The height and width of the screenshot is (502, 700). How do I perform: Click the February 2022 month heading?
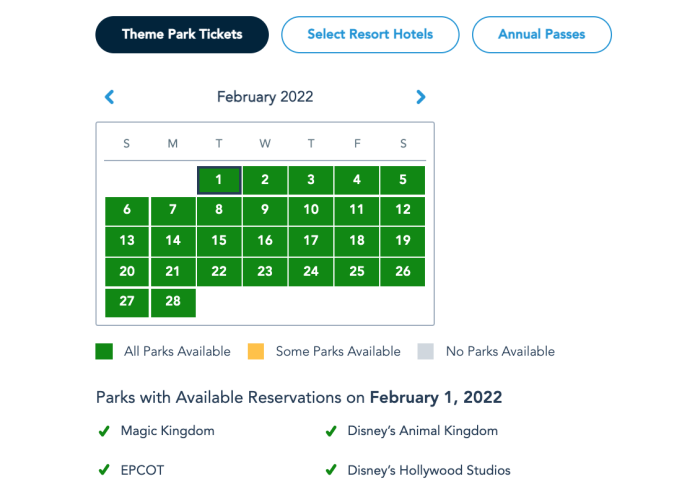tap(265, 97)
